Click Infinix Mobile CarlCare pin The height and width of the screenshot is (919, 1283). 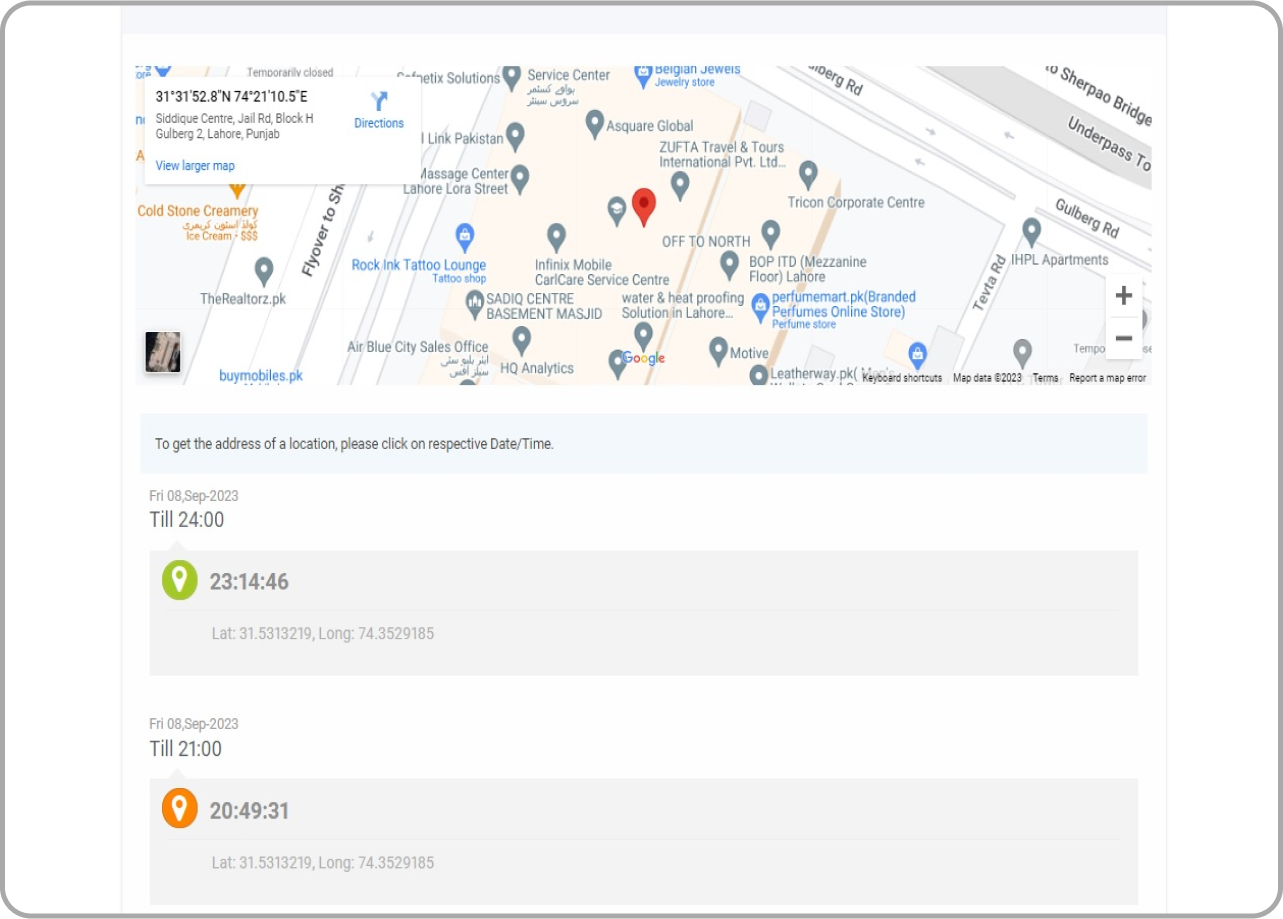(x=556, y=238)
